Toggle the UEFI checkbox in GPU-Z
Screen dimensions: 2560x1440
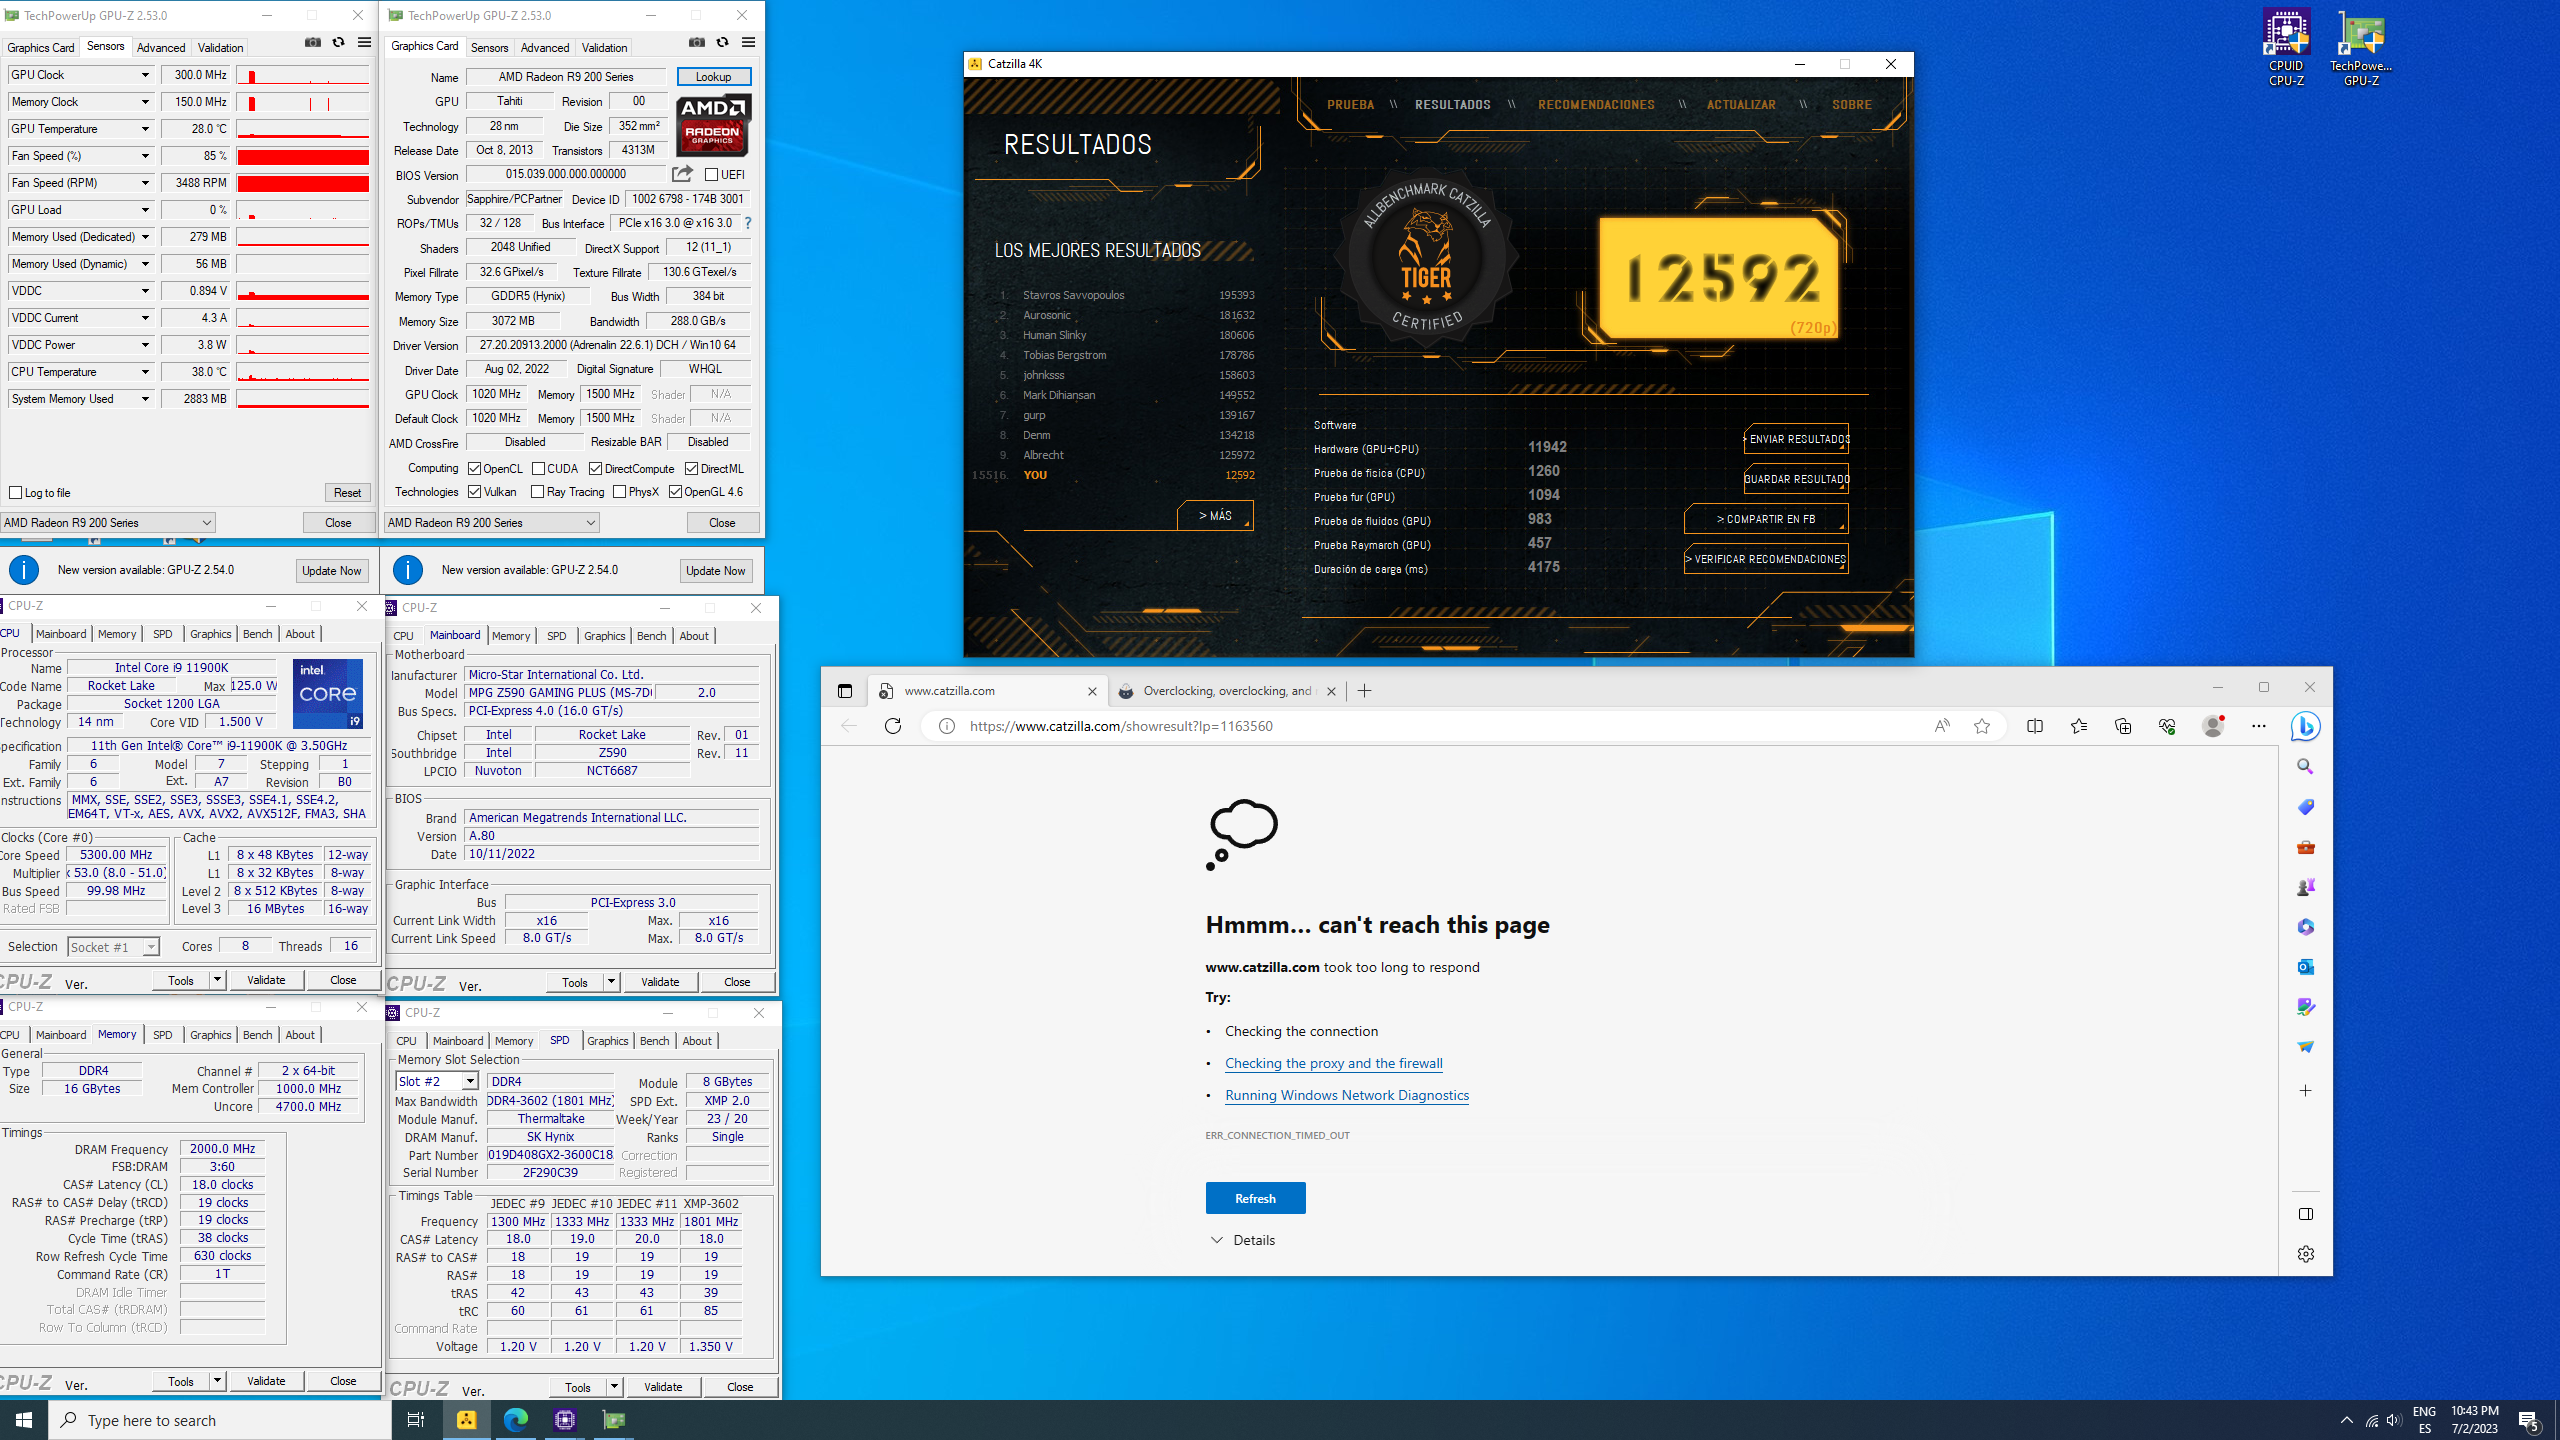(x=711, y=175)
